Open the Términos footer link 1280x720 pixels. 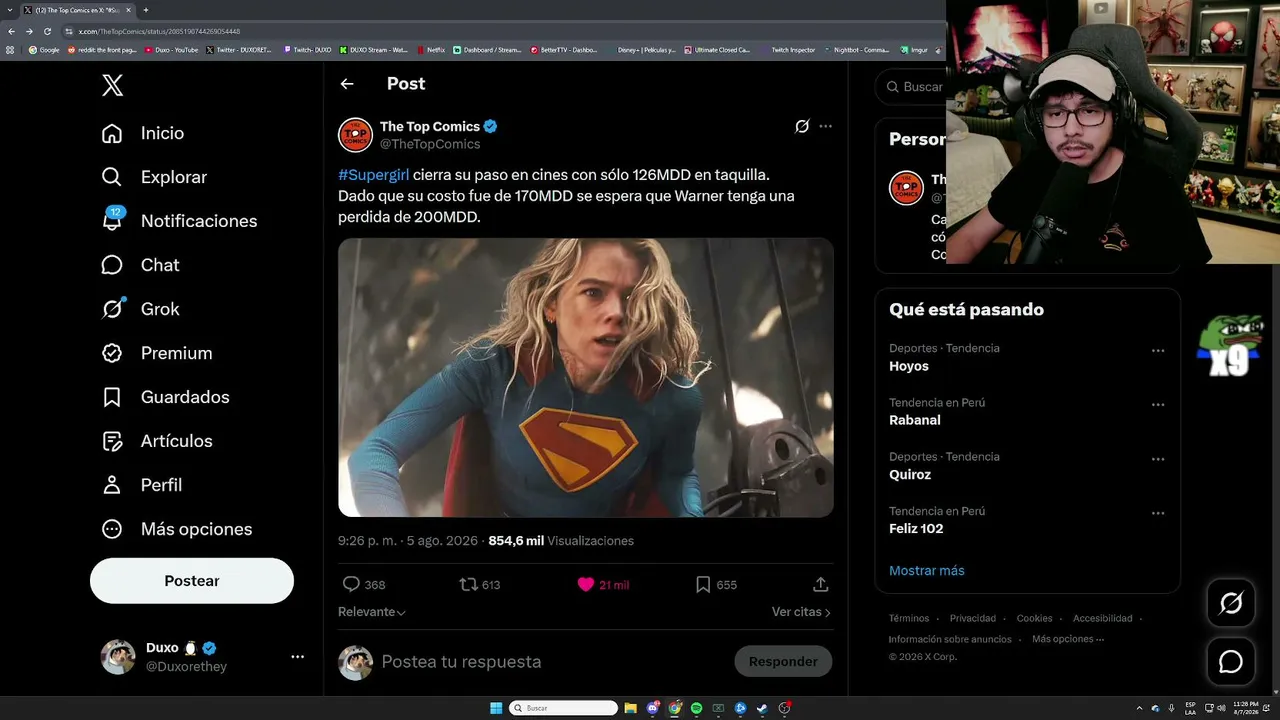coord(909,618)
